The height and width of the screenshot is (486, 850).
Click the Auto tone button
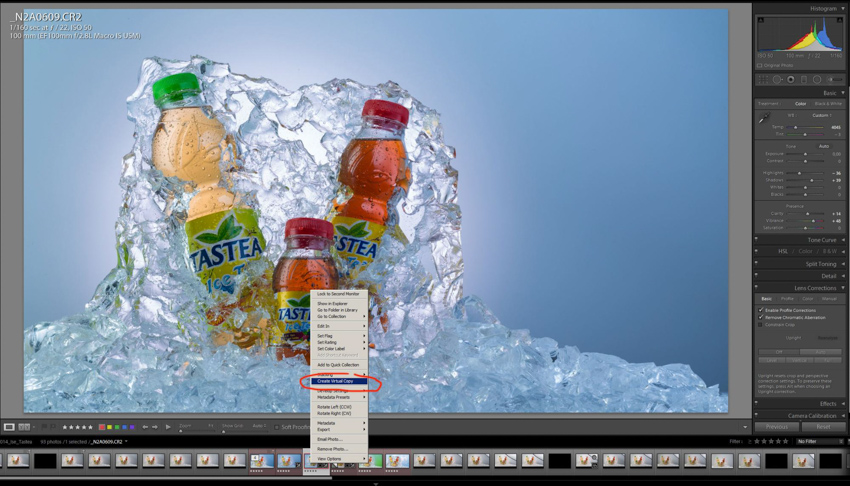tap(824, 146)
